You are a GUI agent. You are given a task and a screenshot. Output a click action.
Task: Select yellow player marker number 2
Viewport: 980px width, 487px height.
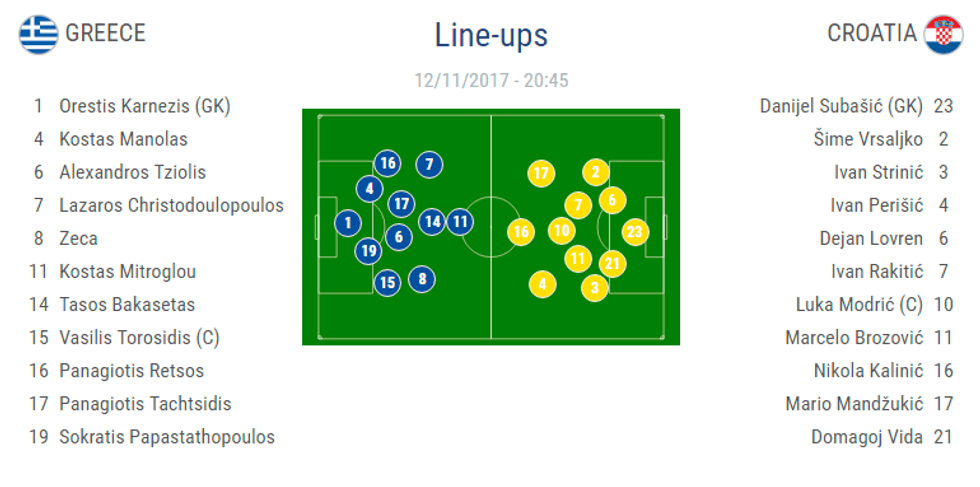coord(595,172)
